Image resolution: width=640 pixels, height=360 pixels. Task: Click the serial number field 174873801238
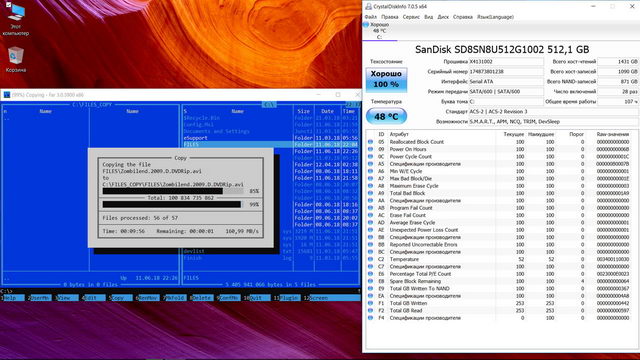(506, 71)
